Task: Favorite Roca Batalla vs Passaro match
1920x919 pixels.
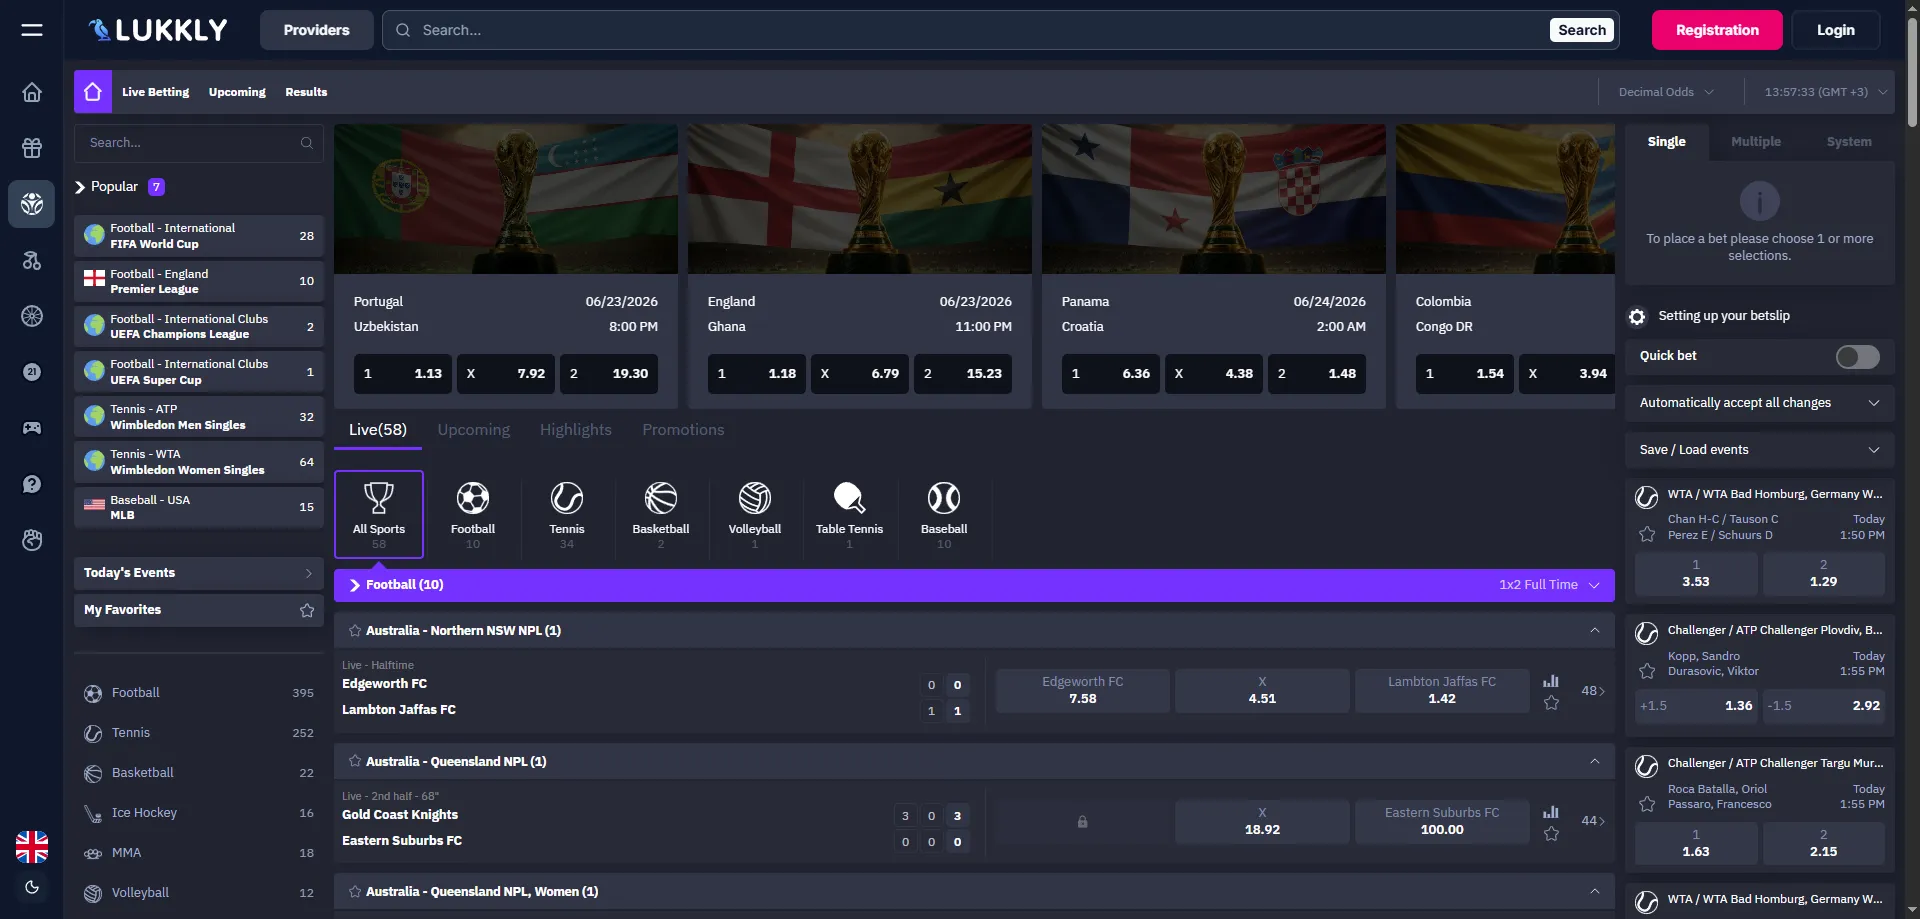Action: [1647, 804]
